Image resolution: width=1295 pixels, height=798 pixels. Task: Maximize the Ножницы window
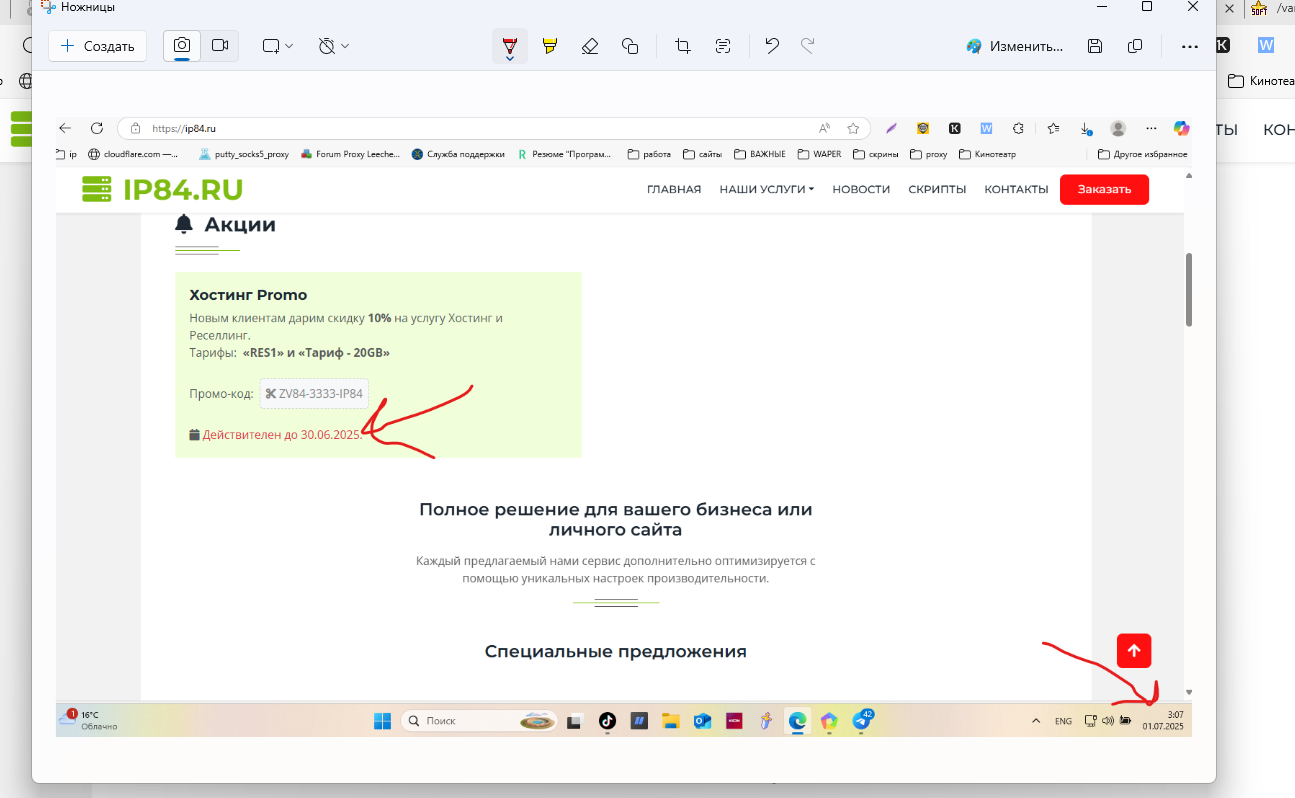[1147, 7]
